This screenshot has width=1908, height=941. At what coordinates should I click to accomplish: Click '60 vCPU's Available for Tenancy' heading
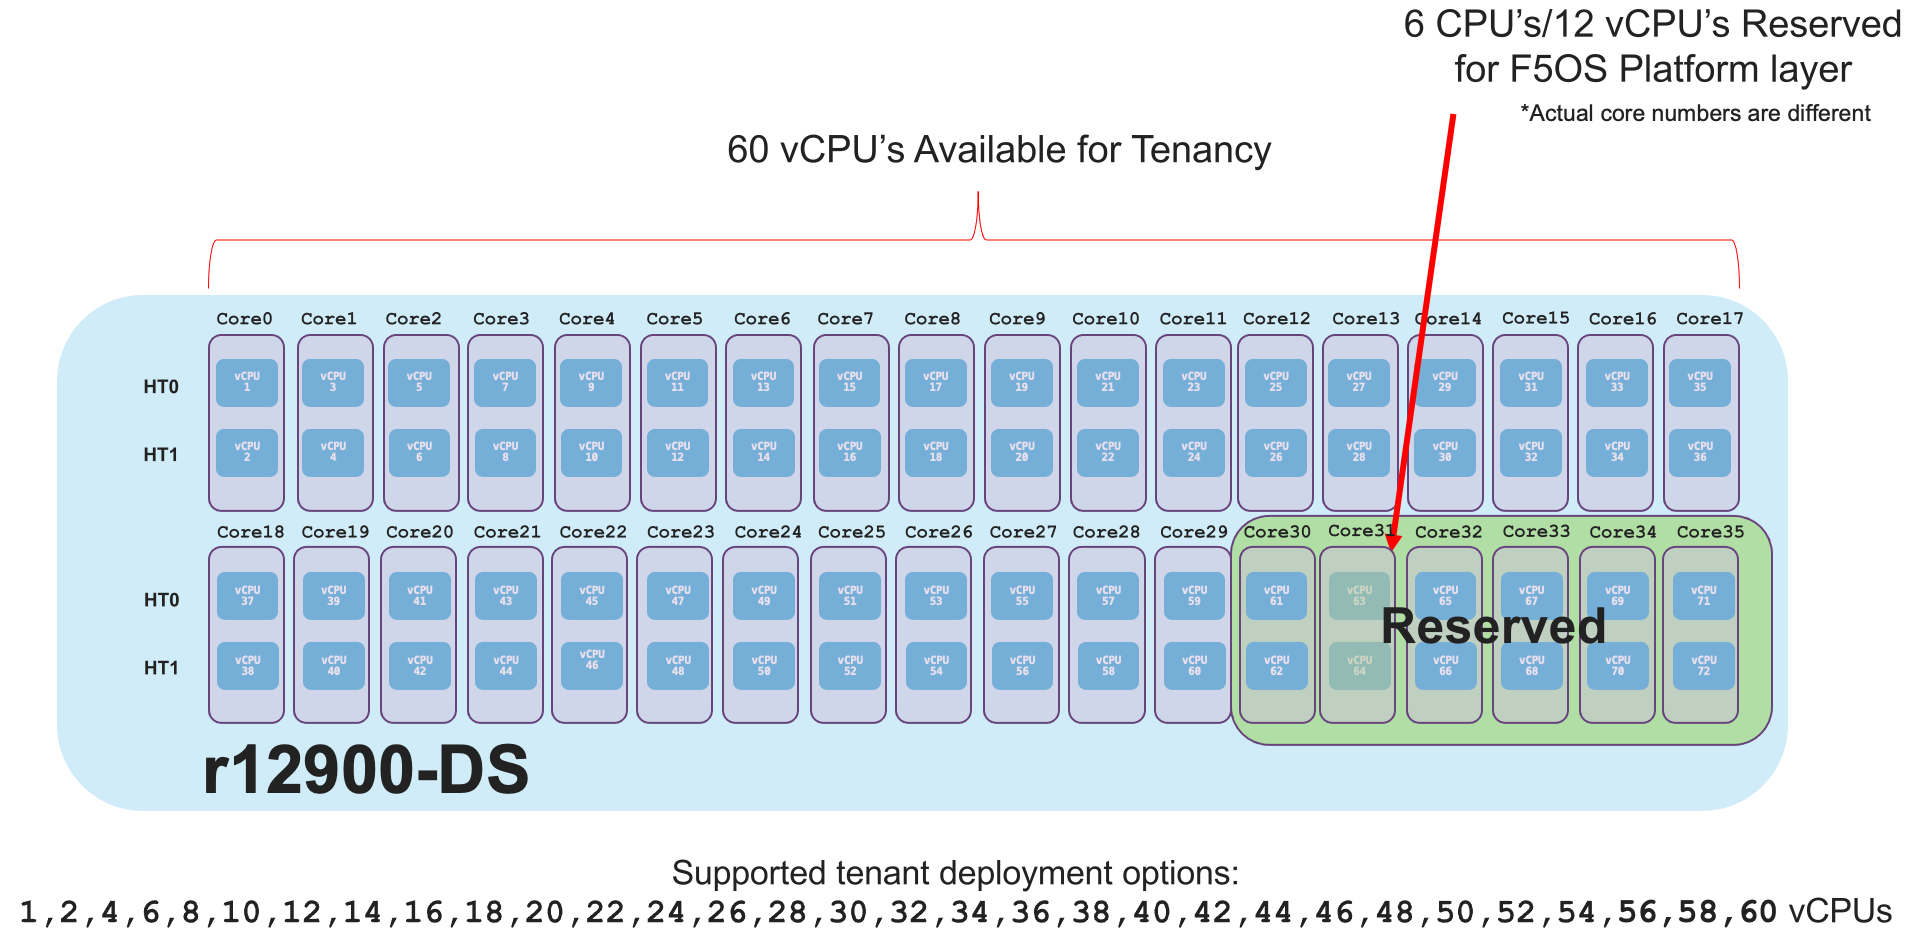coord(999,150)
